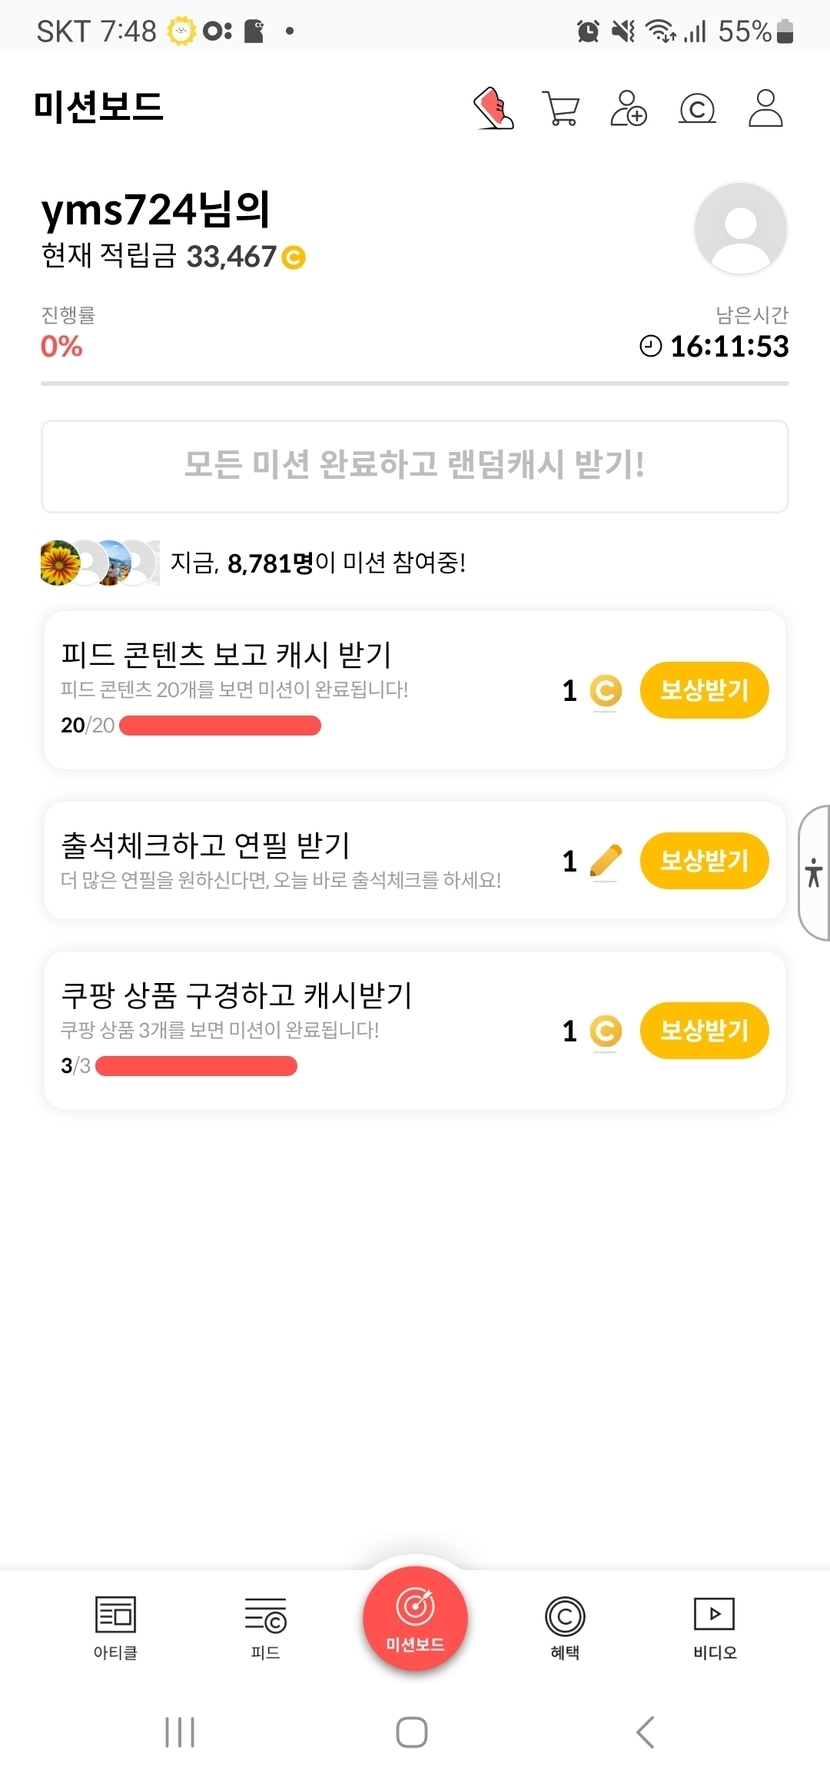Screen dimensions: 830x1780
Task: Claim reward for Coupang products mission
Action: tap(704, 1031)
